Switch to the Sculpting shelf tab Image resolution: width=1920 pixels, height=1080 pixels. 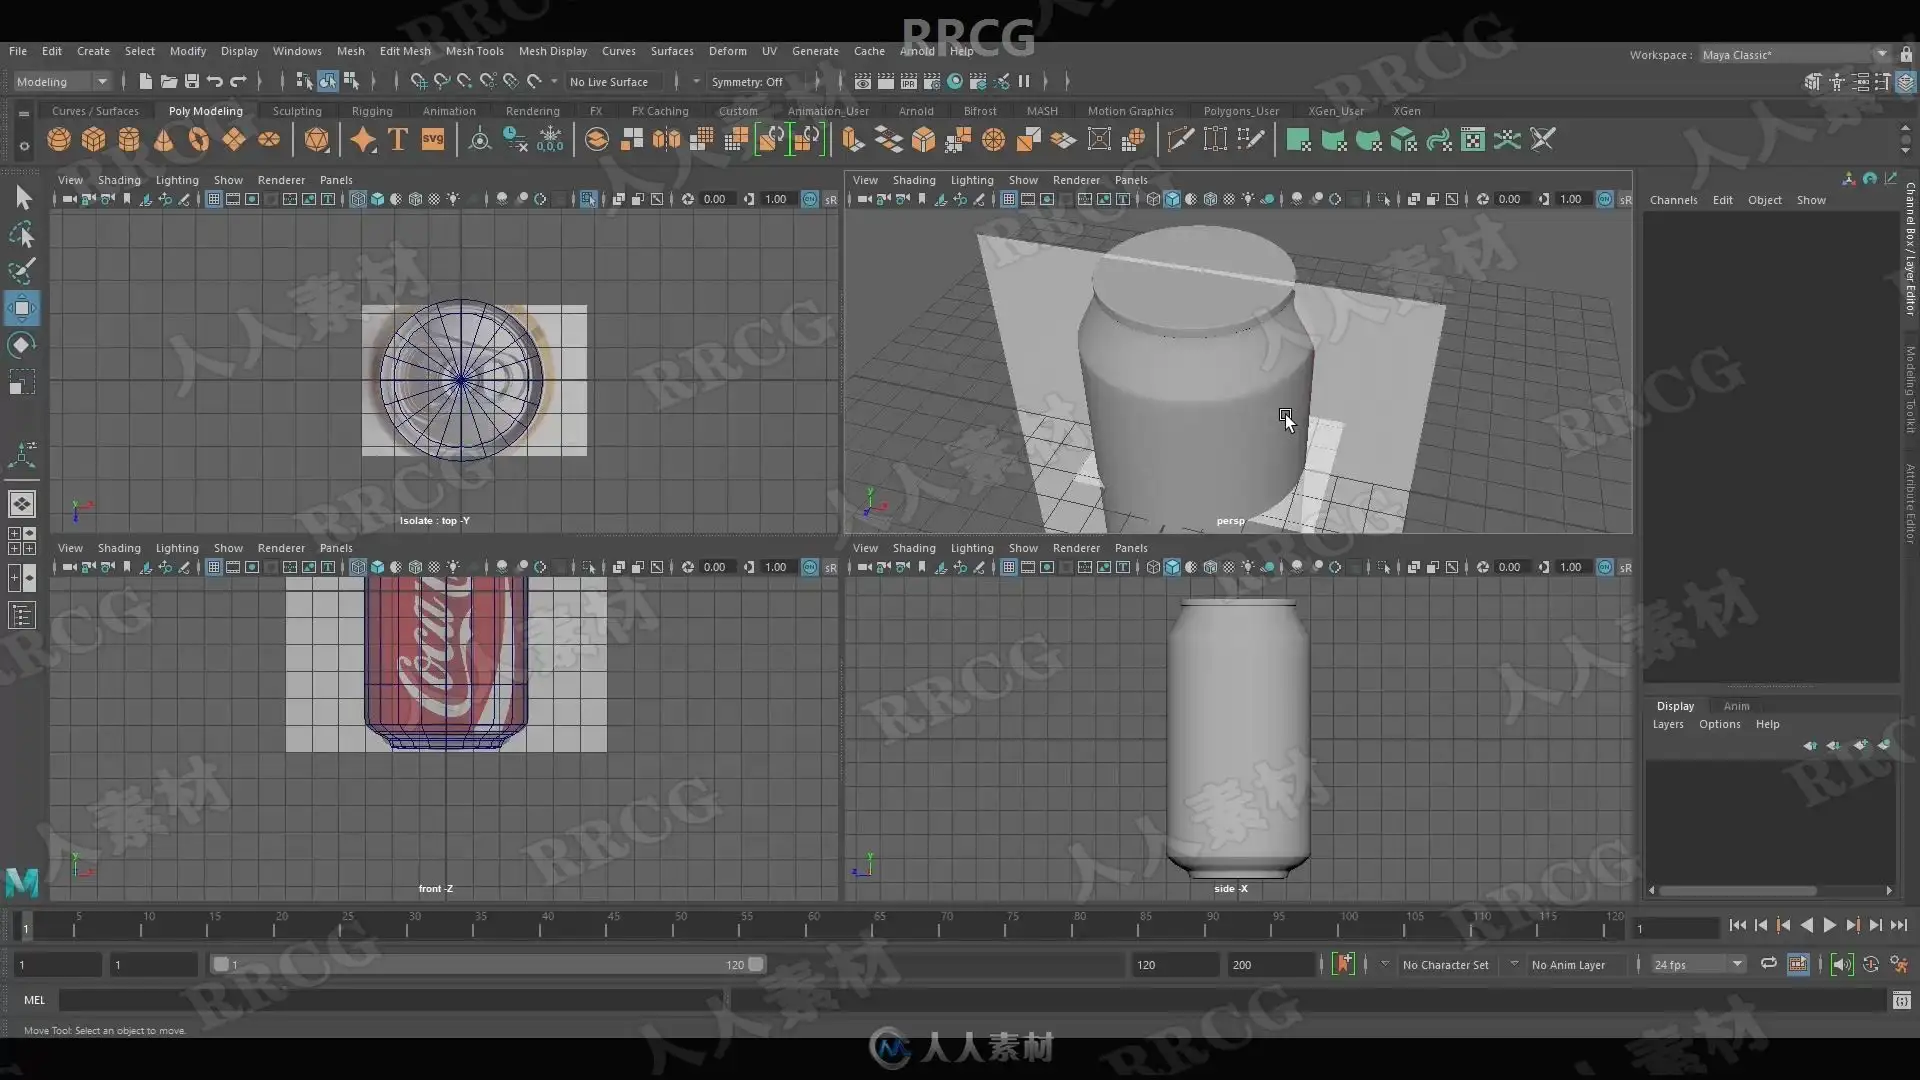pyautogui.click(x=297, y=111)
